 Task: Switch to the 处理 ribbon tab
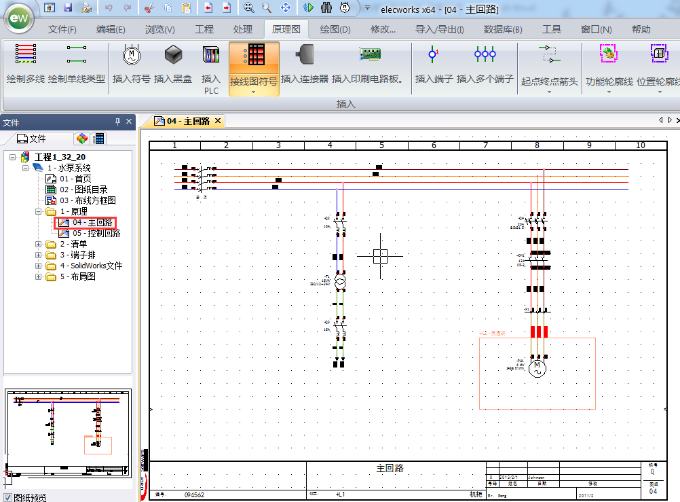pyautogui.click(x=243, y=29)
